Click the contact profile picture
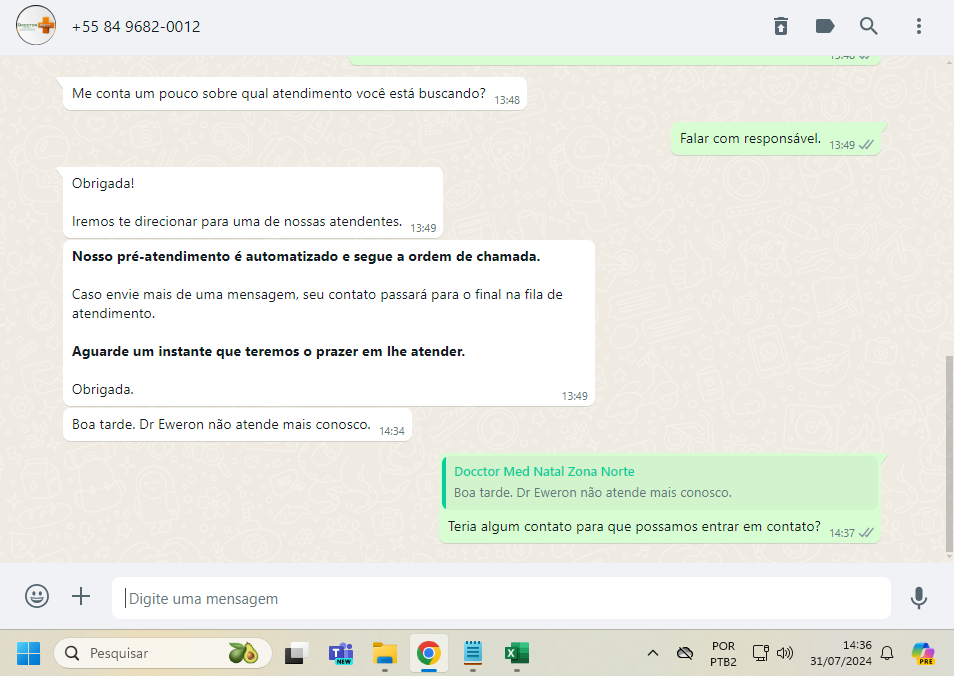This screenshot has width=954, height=676. coord(36,26)
